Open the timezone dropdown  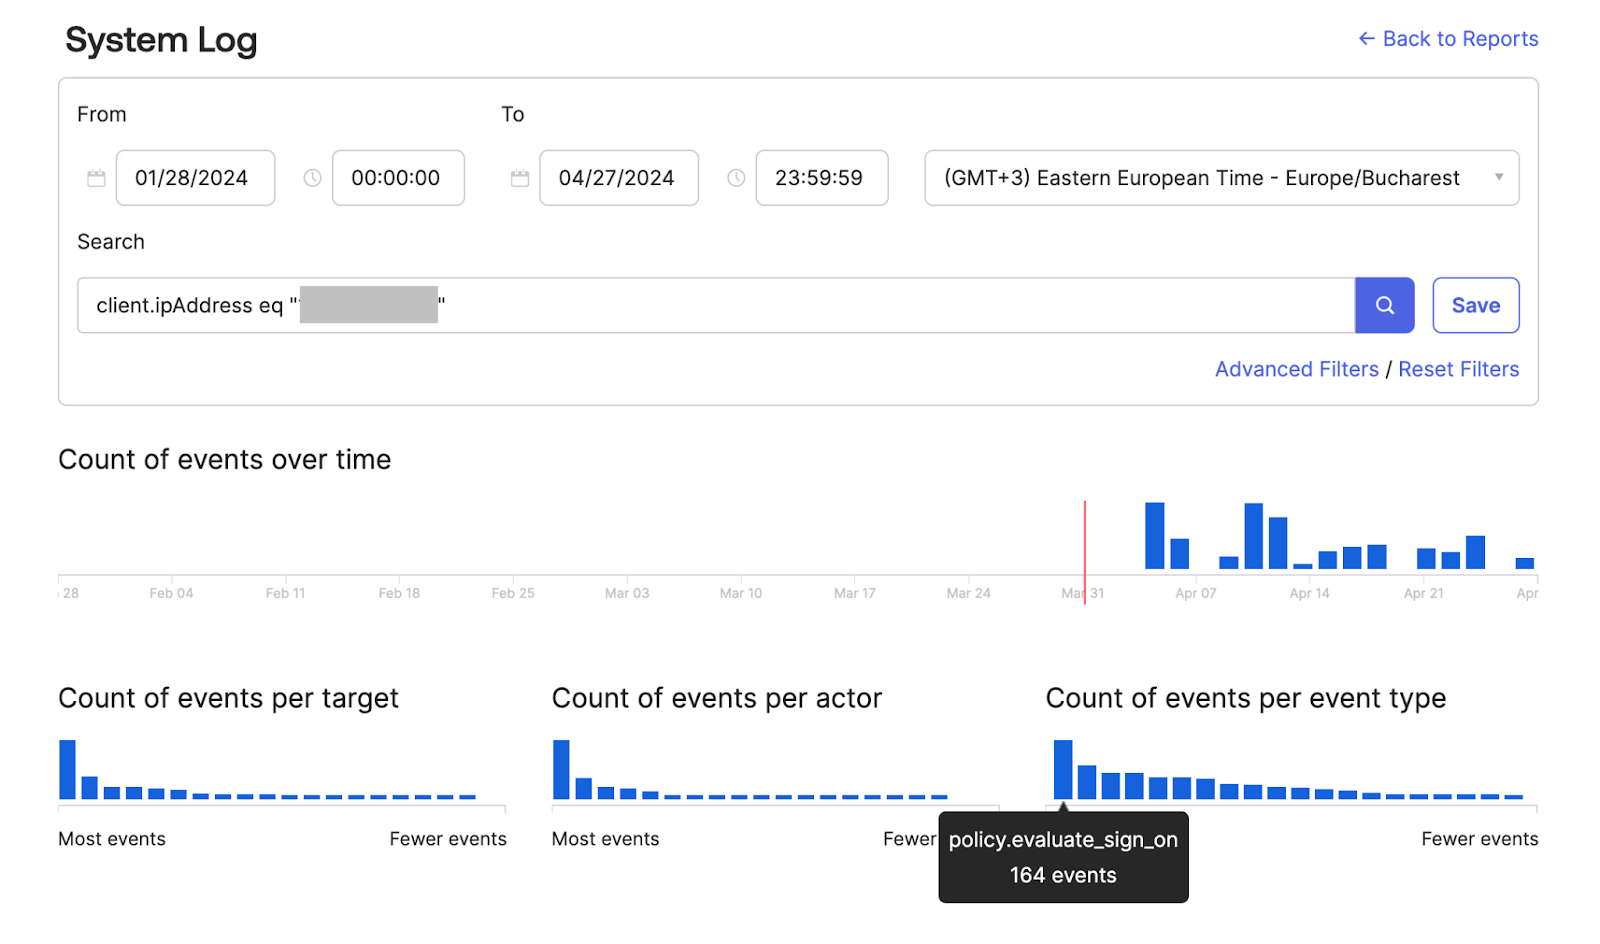[x=1221, y=178]
